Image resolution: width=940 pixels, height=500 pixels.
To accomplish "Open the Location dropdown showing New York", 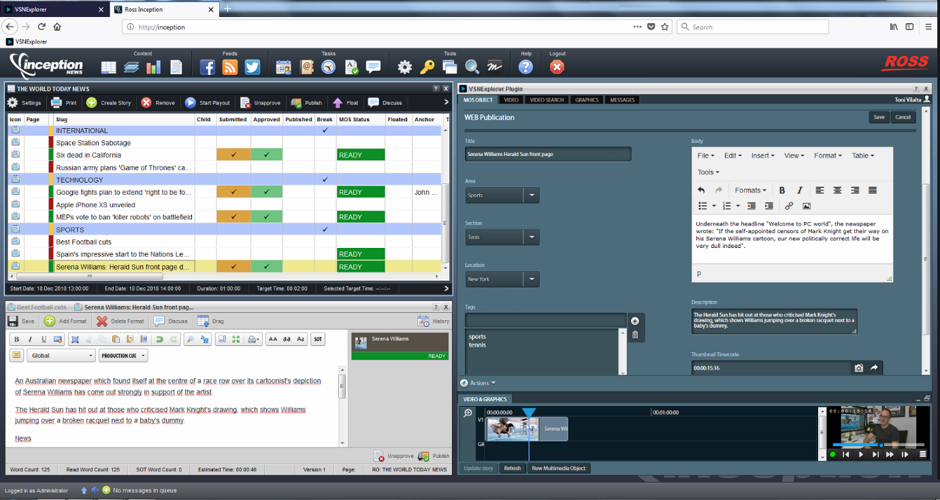I will click(502, 279).
